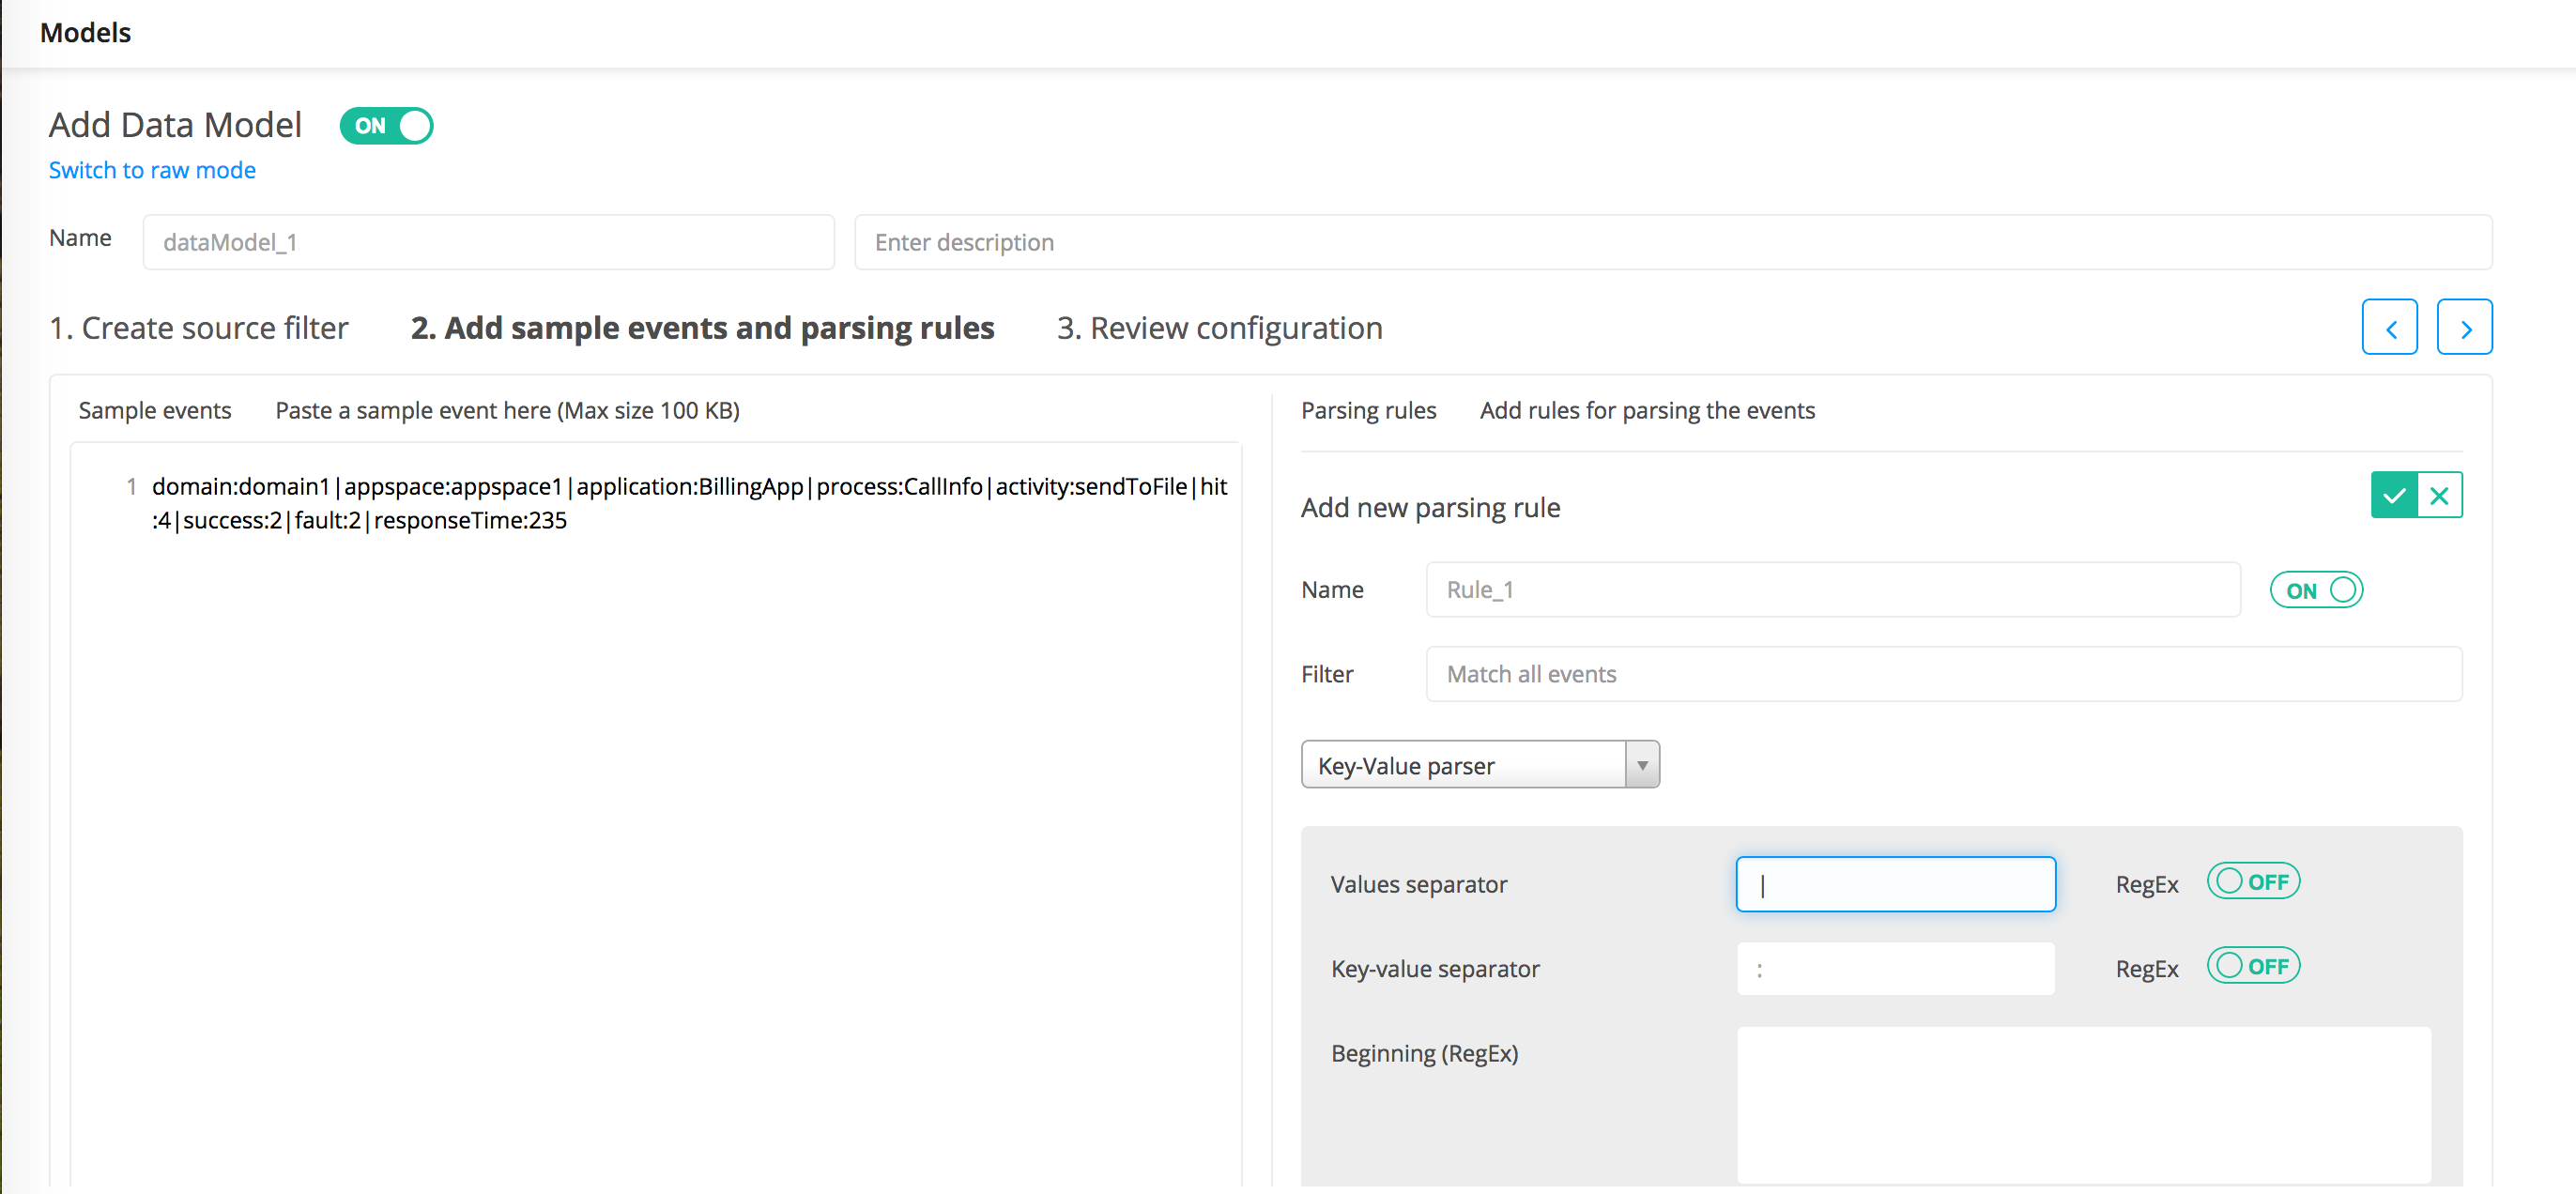Viewport: 2576px width, 1194px height.
Task: Toggle the Rule_1 ON switch
Action: tap(2316, 590)
